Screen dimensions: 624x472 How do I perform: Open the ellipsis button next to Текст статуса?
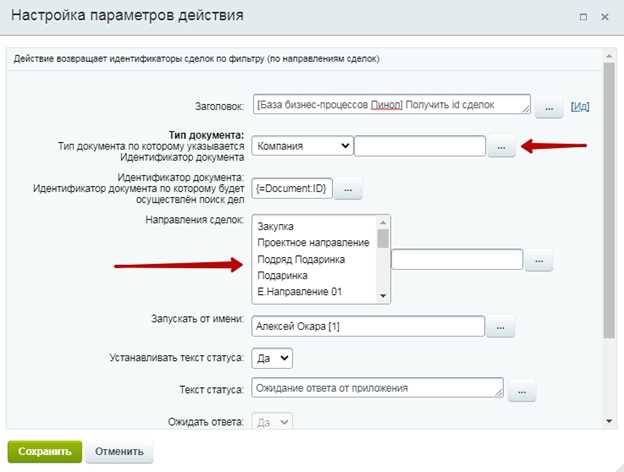click(x=522, y=392)
